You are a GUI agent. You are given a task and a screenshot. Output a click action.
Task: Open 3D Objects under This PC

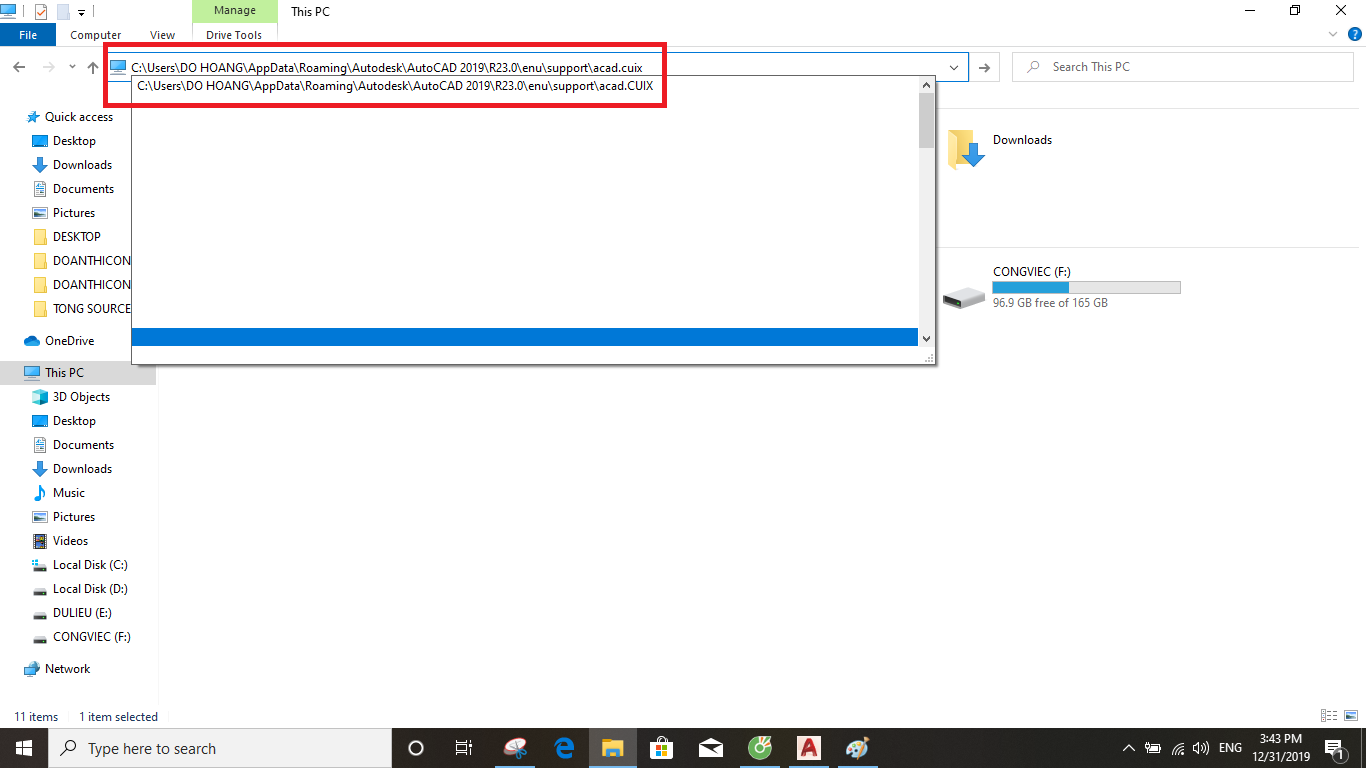[81, 397]
